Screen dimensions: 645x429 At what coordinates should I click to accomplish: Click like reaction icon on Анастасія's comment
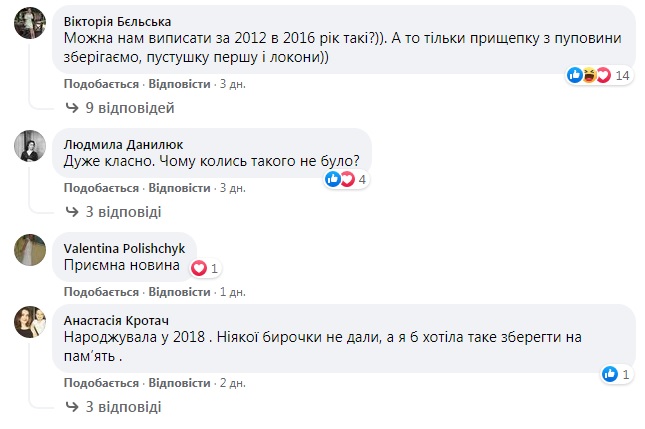(609, 374)
